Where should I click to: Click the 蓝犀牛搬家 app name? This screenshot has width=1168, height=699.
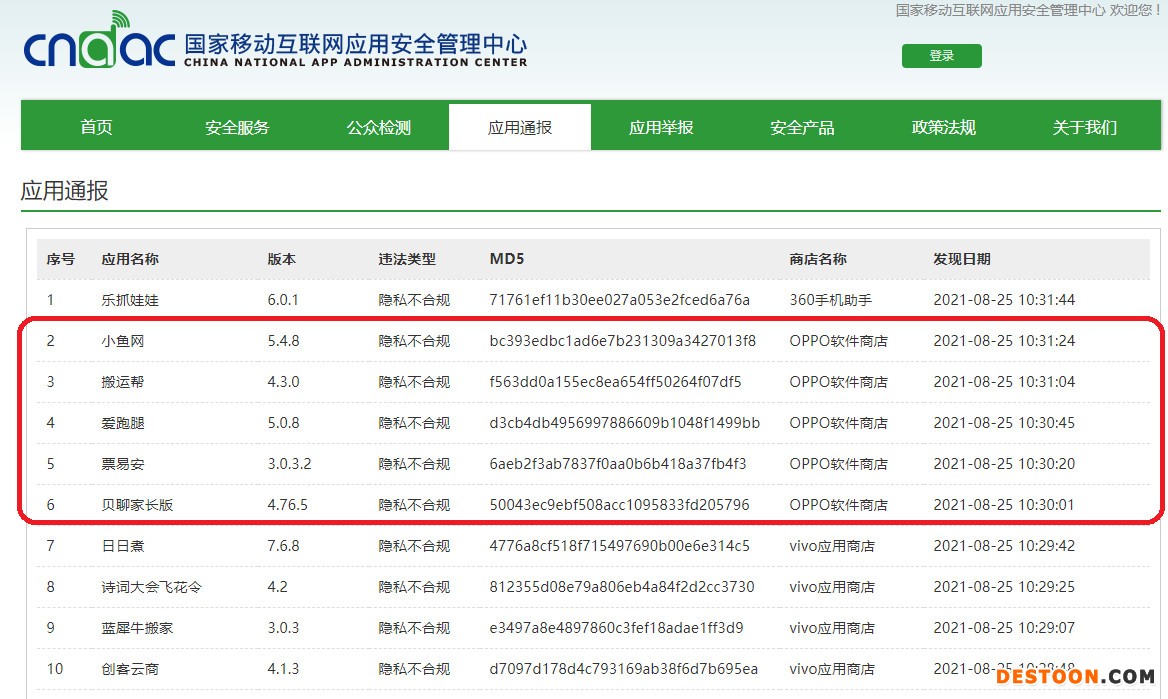[x=137, y=628]
